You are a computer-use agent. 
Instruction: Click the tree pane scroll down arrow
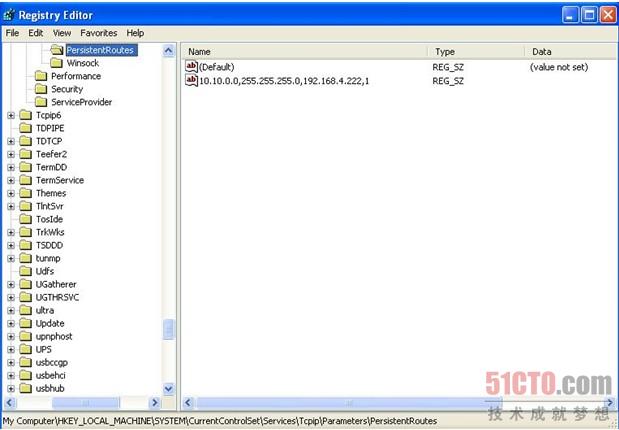169,389
